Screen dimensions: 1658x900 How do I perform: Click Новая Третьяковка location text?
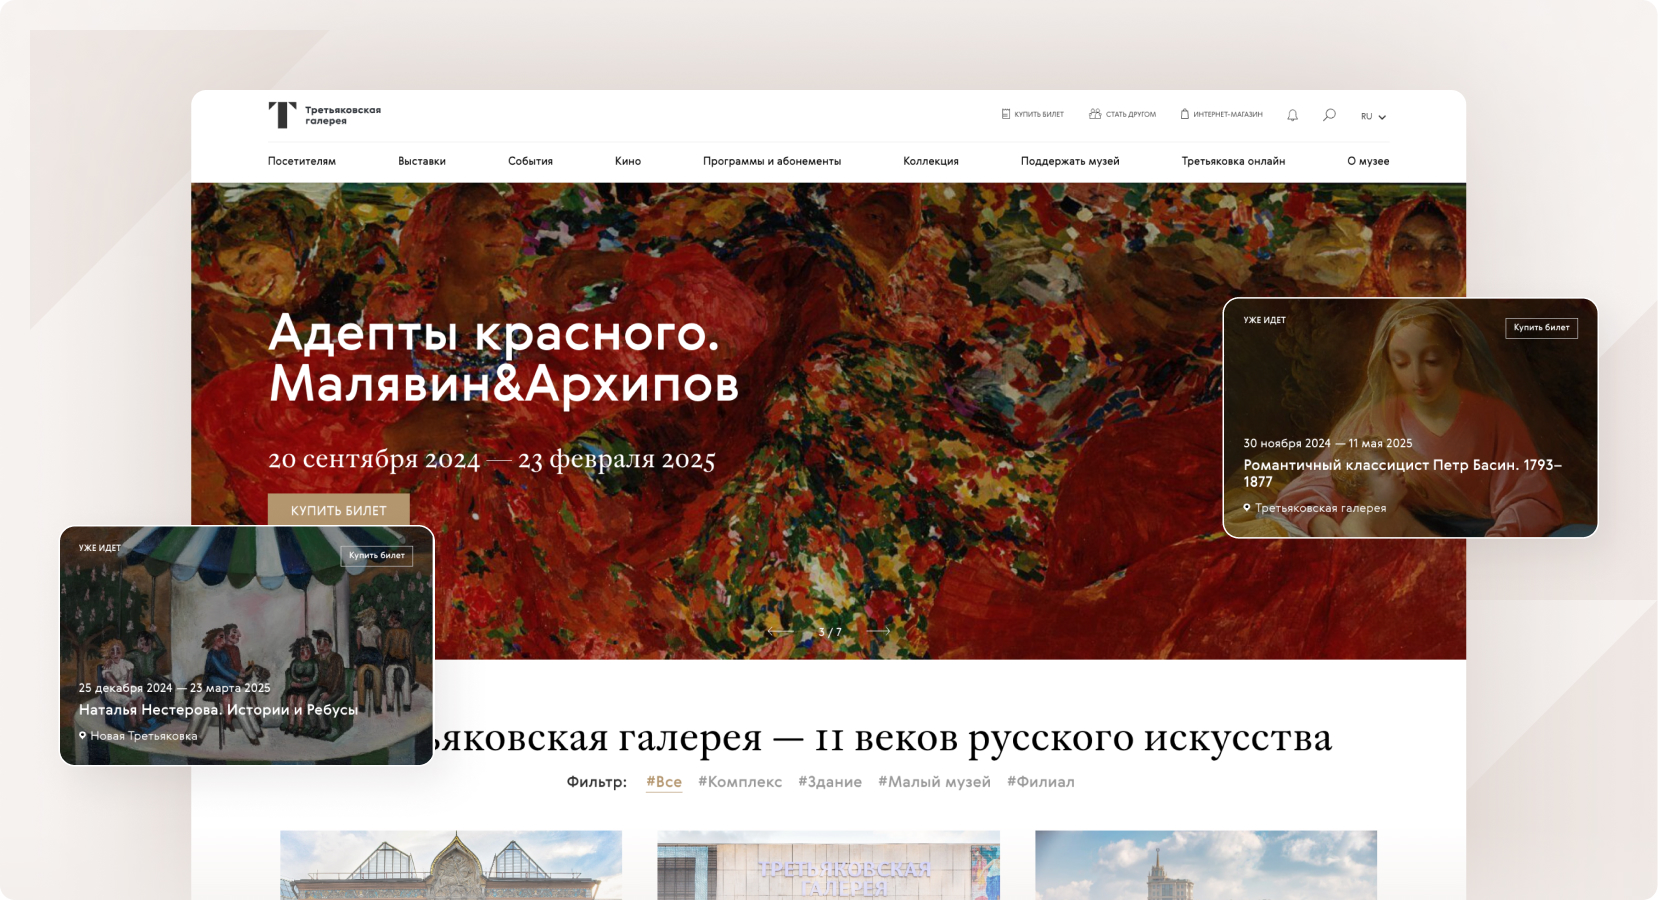click(x=144, y=736)
